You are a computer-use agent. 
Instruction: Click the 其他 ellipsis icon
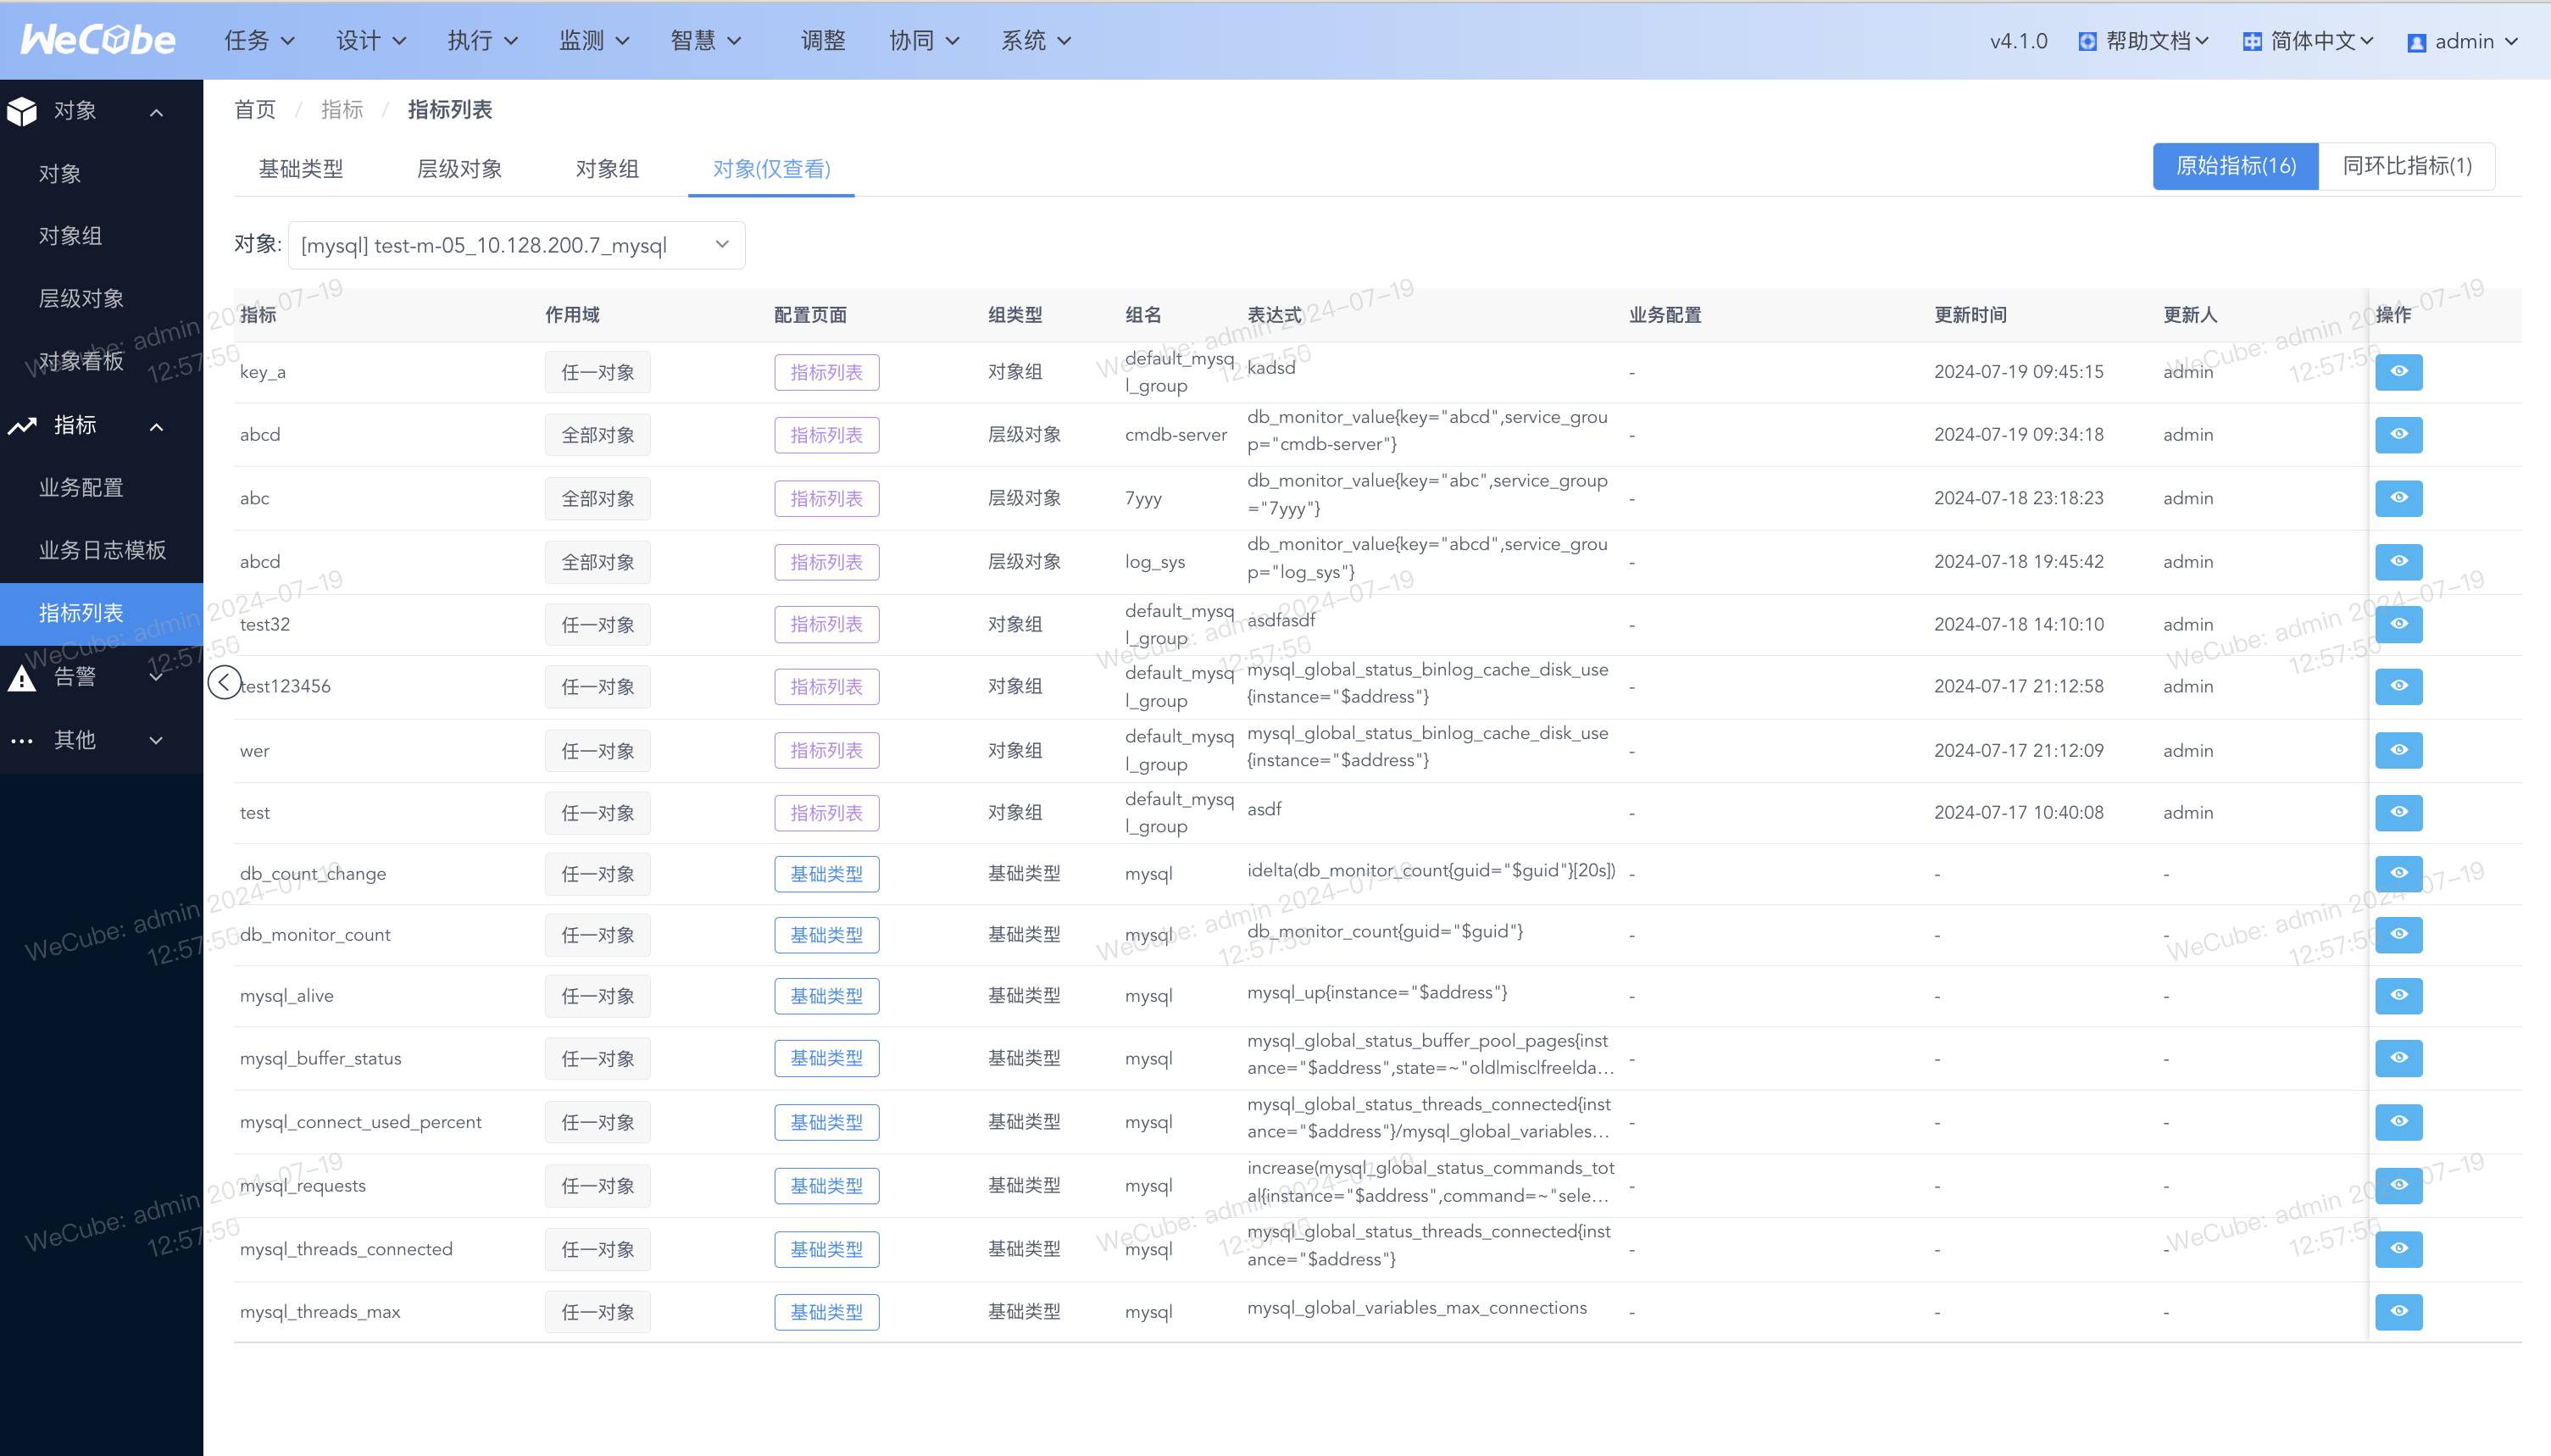22,741
